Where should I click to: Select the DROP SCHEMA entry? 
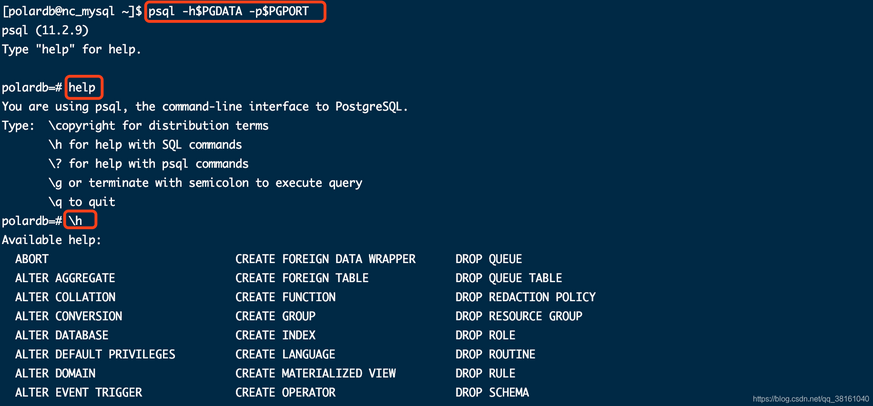(492, 392)
